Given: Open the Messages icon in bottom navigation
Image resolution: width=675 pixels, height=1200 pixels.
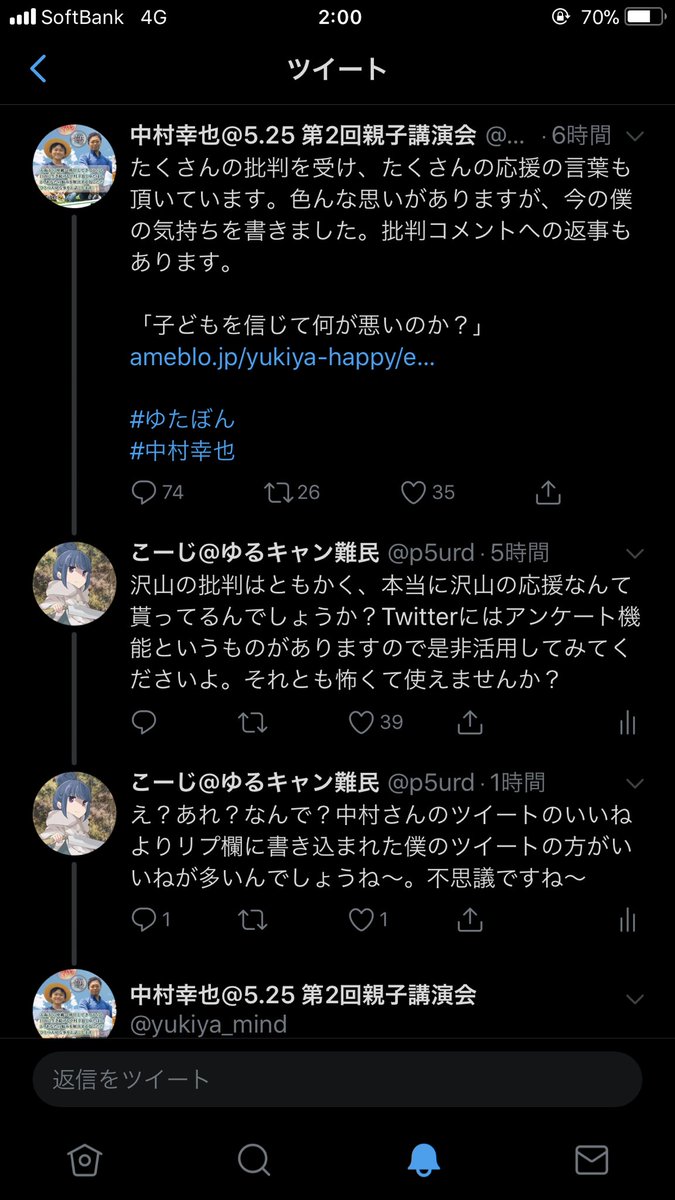Looking at the screenshot, I should 591,1159.
